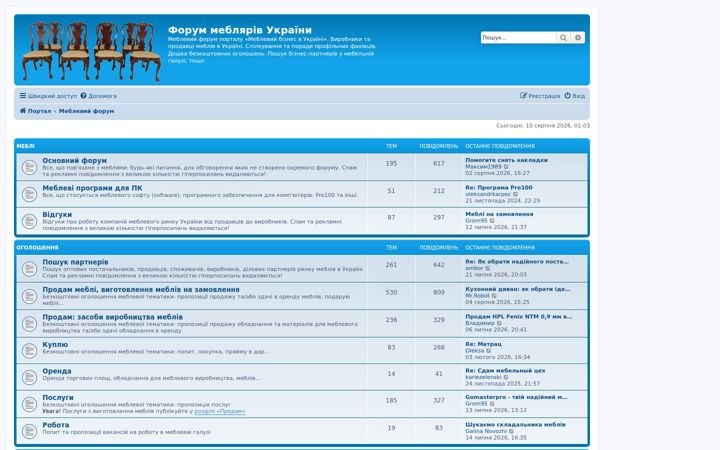
Task: Click the Форум меблярів України title
Action: (240, 30)
